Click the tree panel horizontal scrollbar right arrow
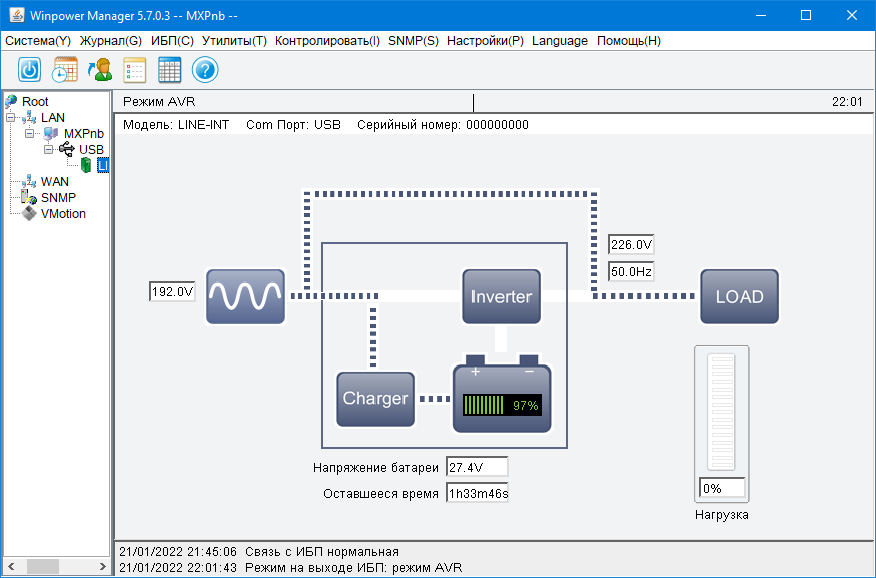The height and width of the screenshot is (578, 876). tap(102, 566)
